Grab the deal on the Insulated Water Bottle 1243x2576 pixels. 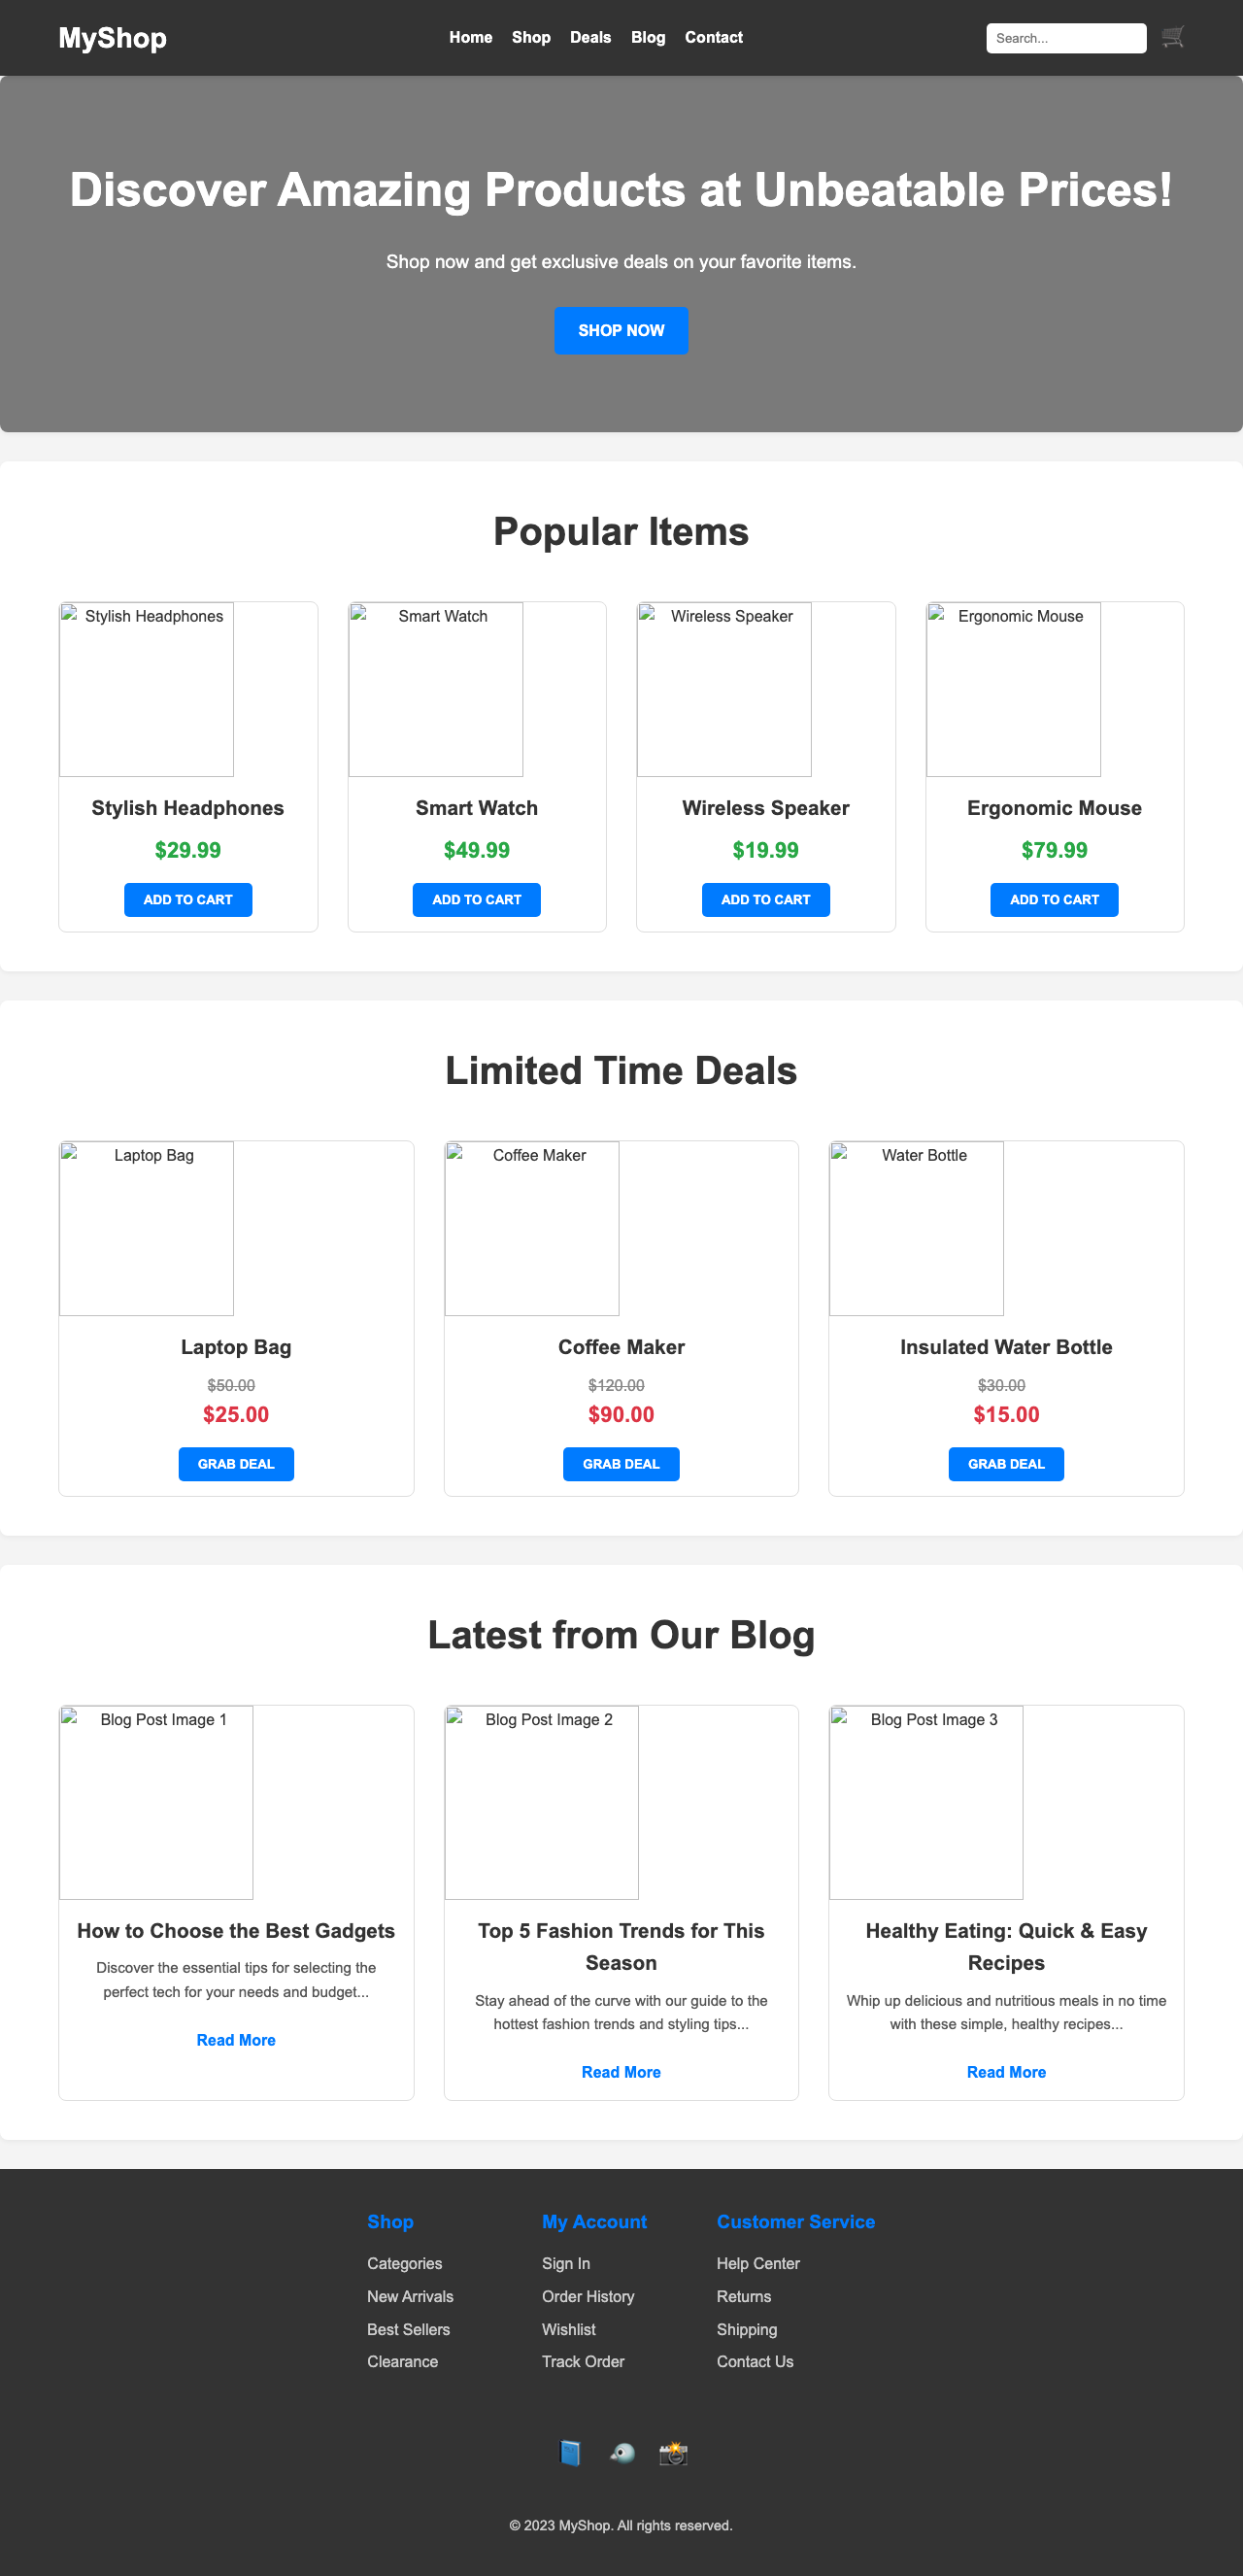[x=1006, y=1463]
